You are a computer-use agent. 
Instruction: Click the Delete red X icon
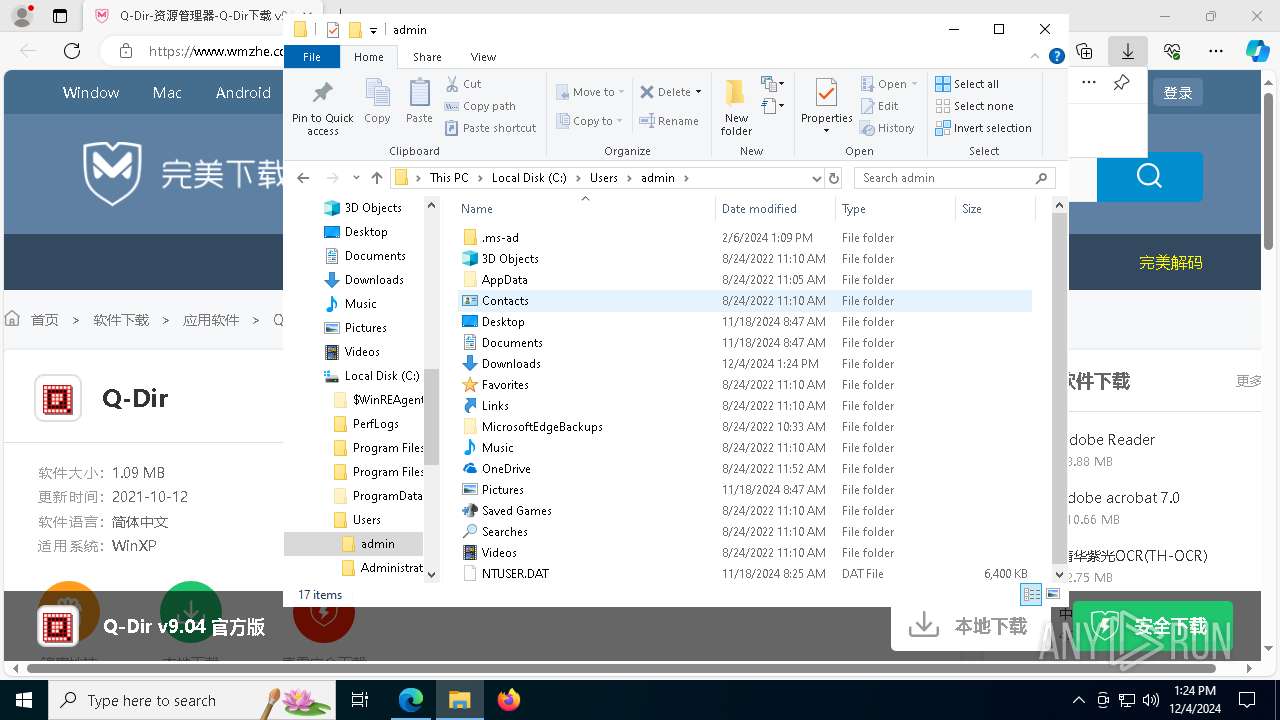click(x=647, y=92)
